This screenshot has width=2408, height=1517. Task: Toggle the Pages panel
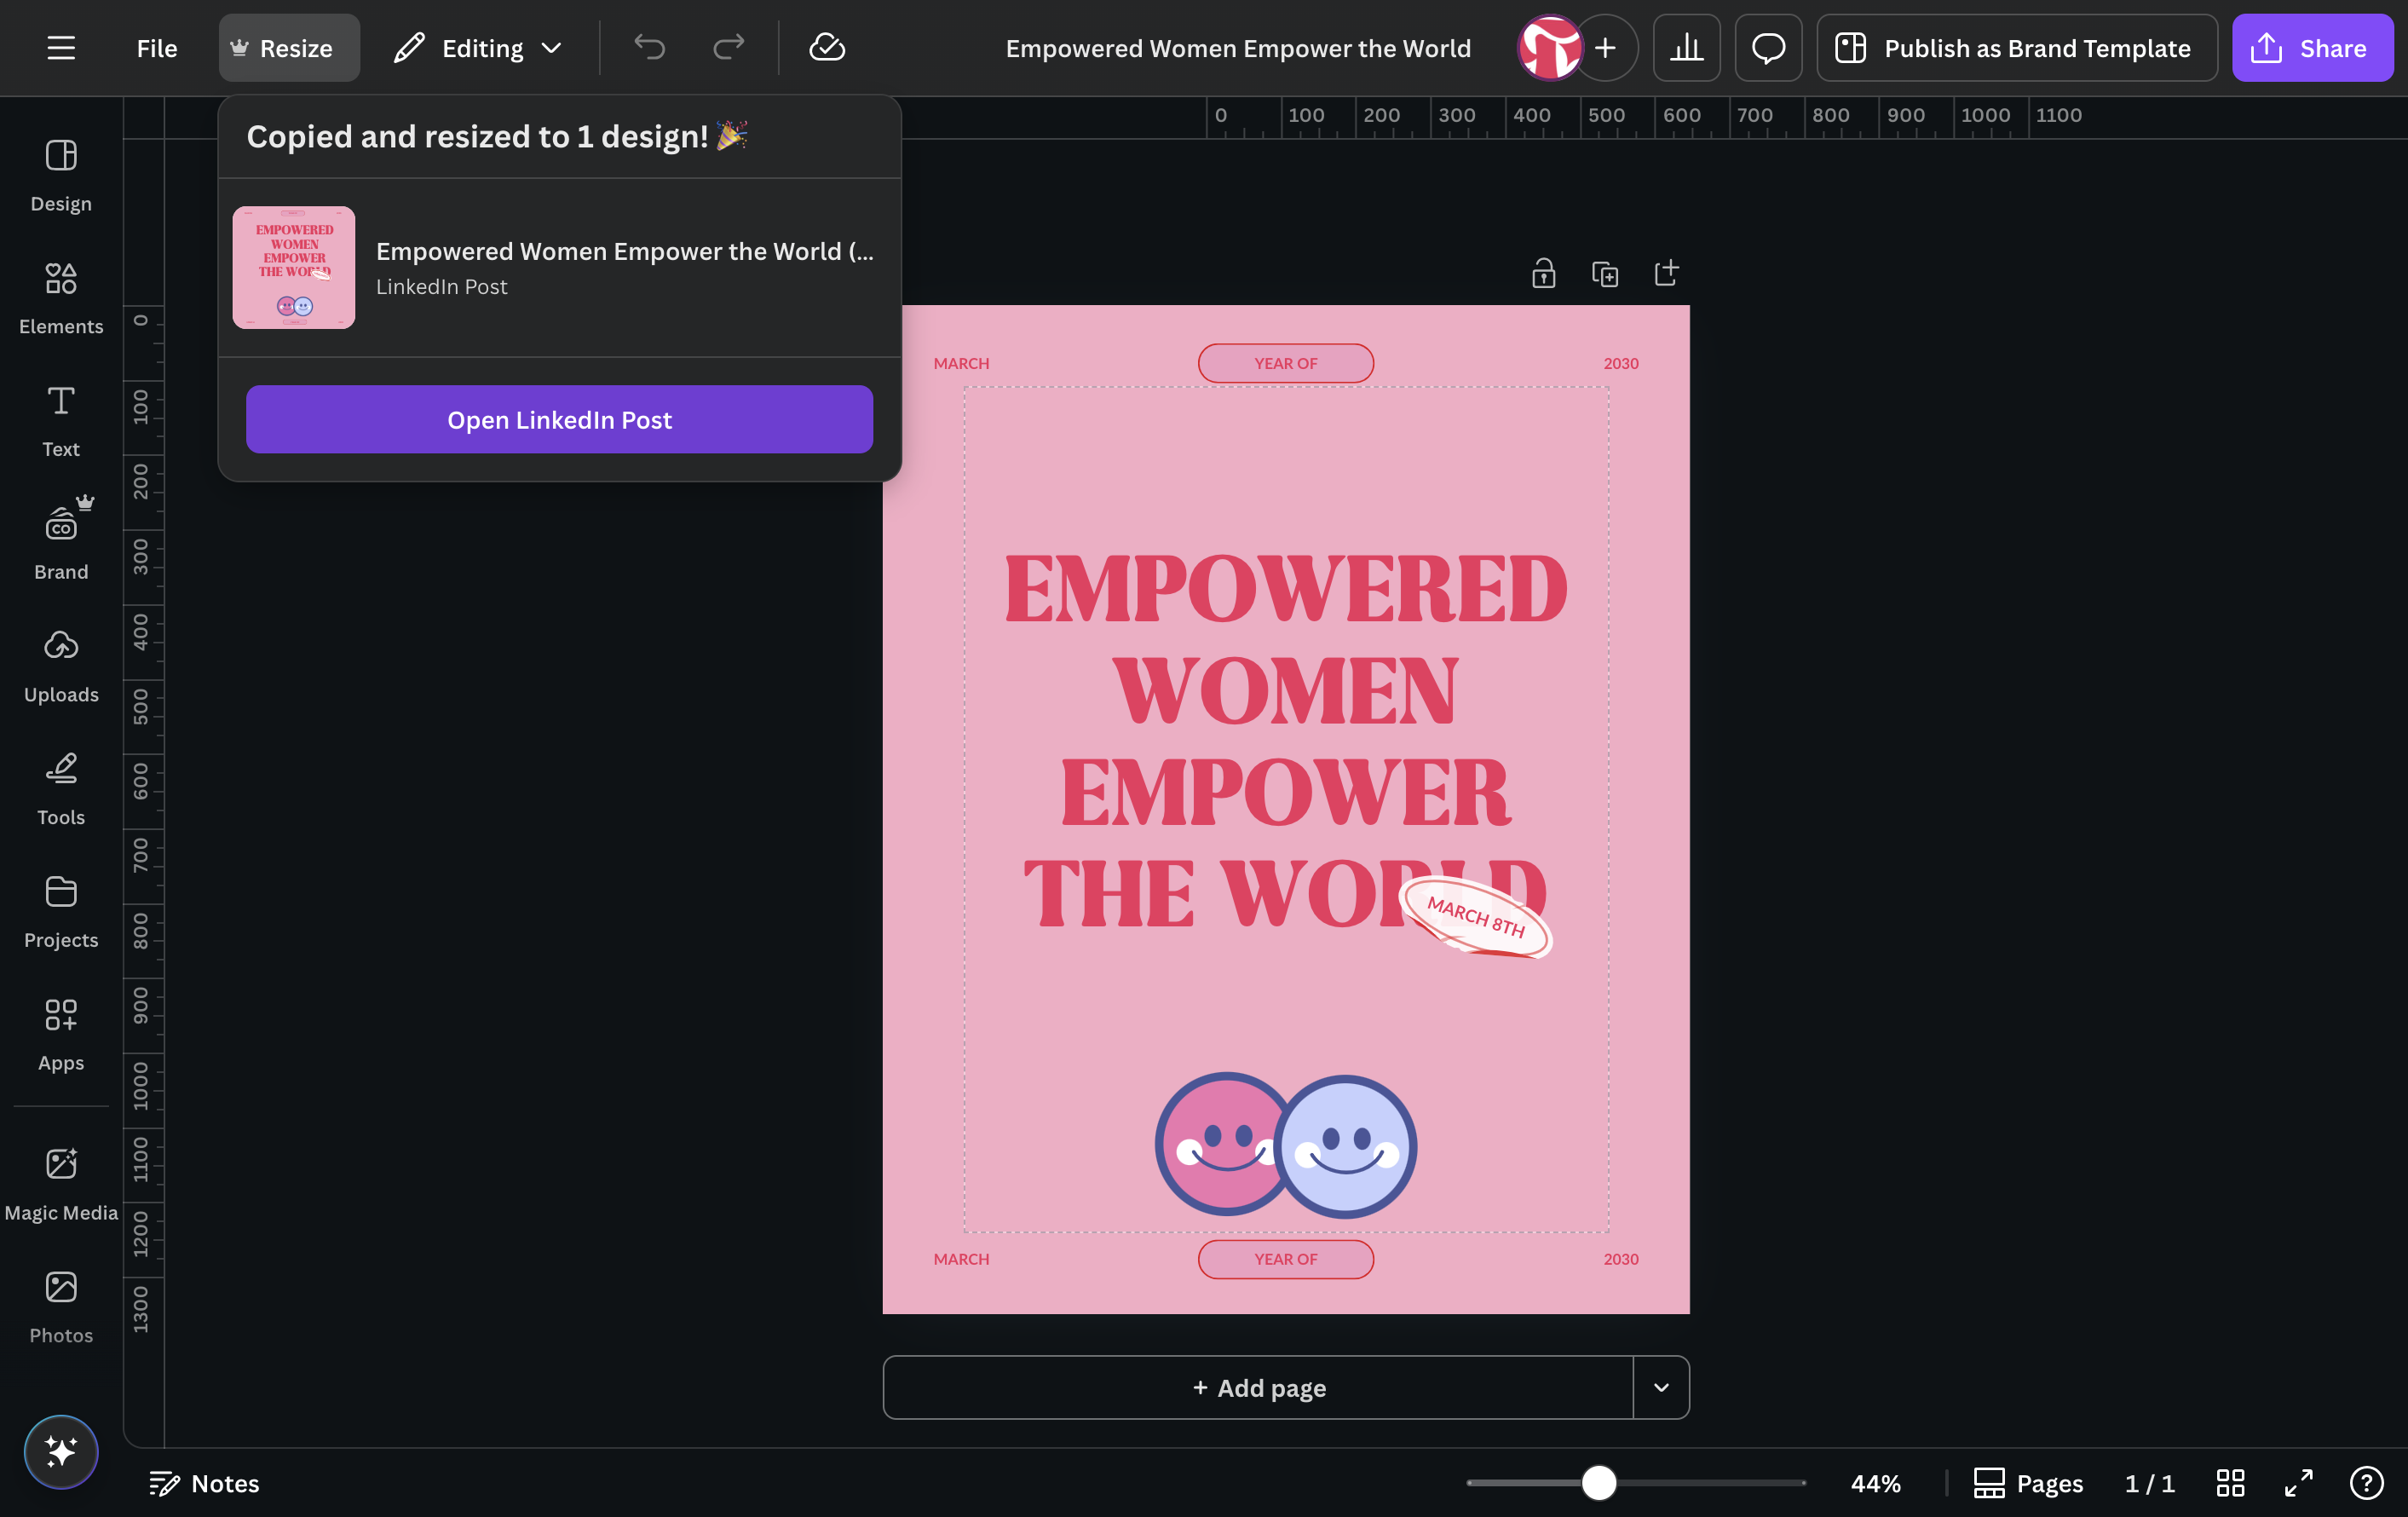[2029, 1483]
